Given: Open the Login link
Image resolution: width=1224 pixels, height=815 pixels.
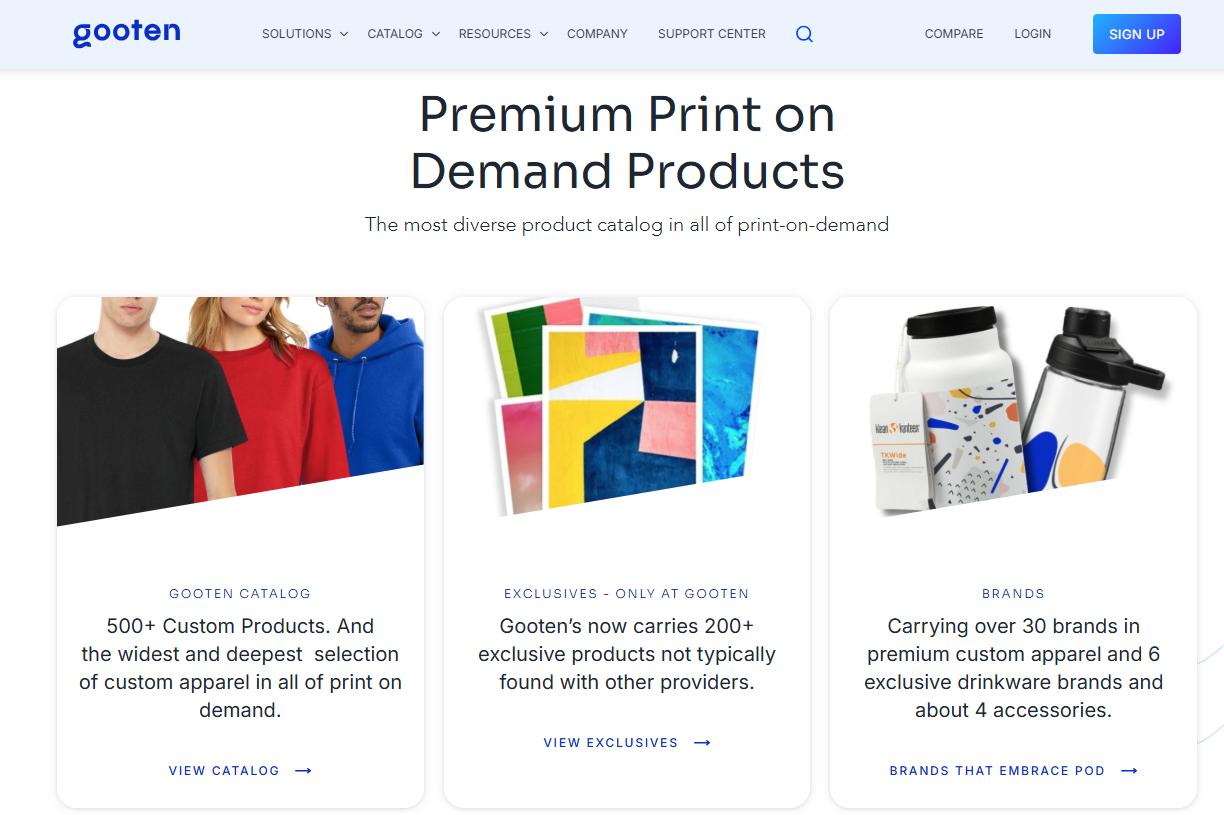Looking at the screenshot, I should point(1032,34).
